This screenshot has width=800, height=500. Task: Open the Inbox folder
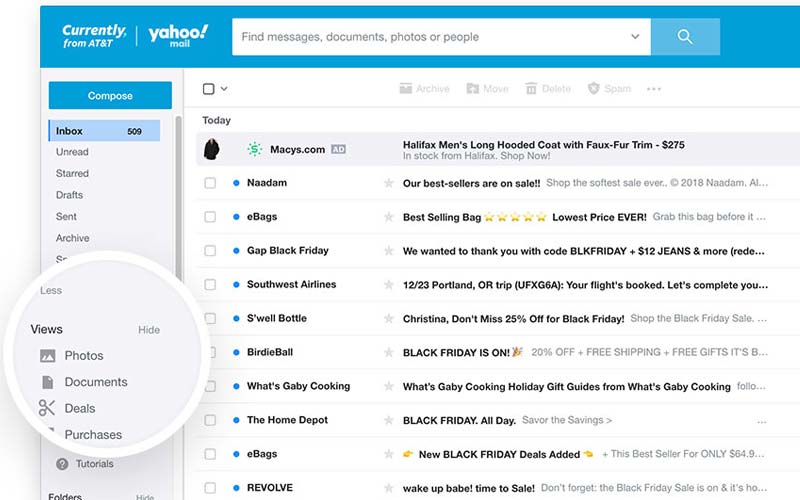[x=104, y=131]
